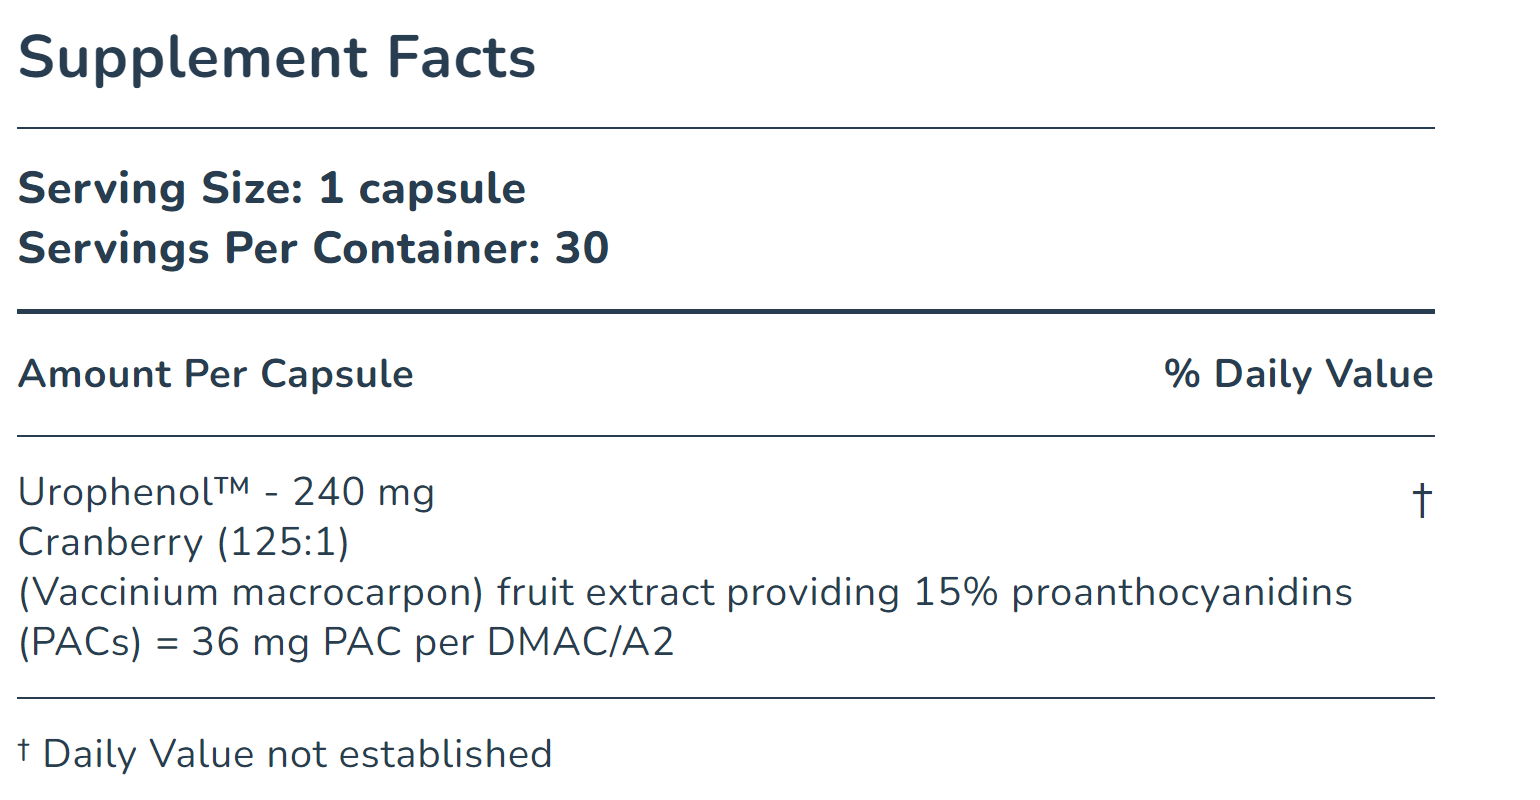This screenshot has height=800, width=1540.
Task: Click the "Daily Value not established" footnote
Action: tap(297, 754)
